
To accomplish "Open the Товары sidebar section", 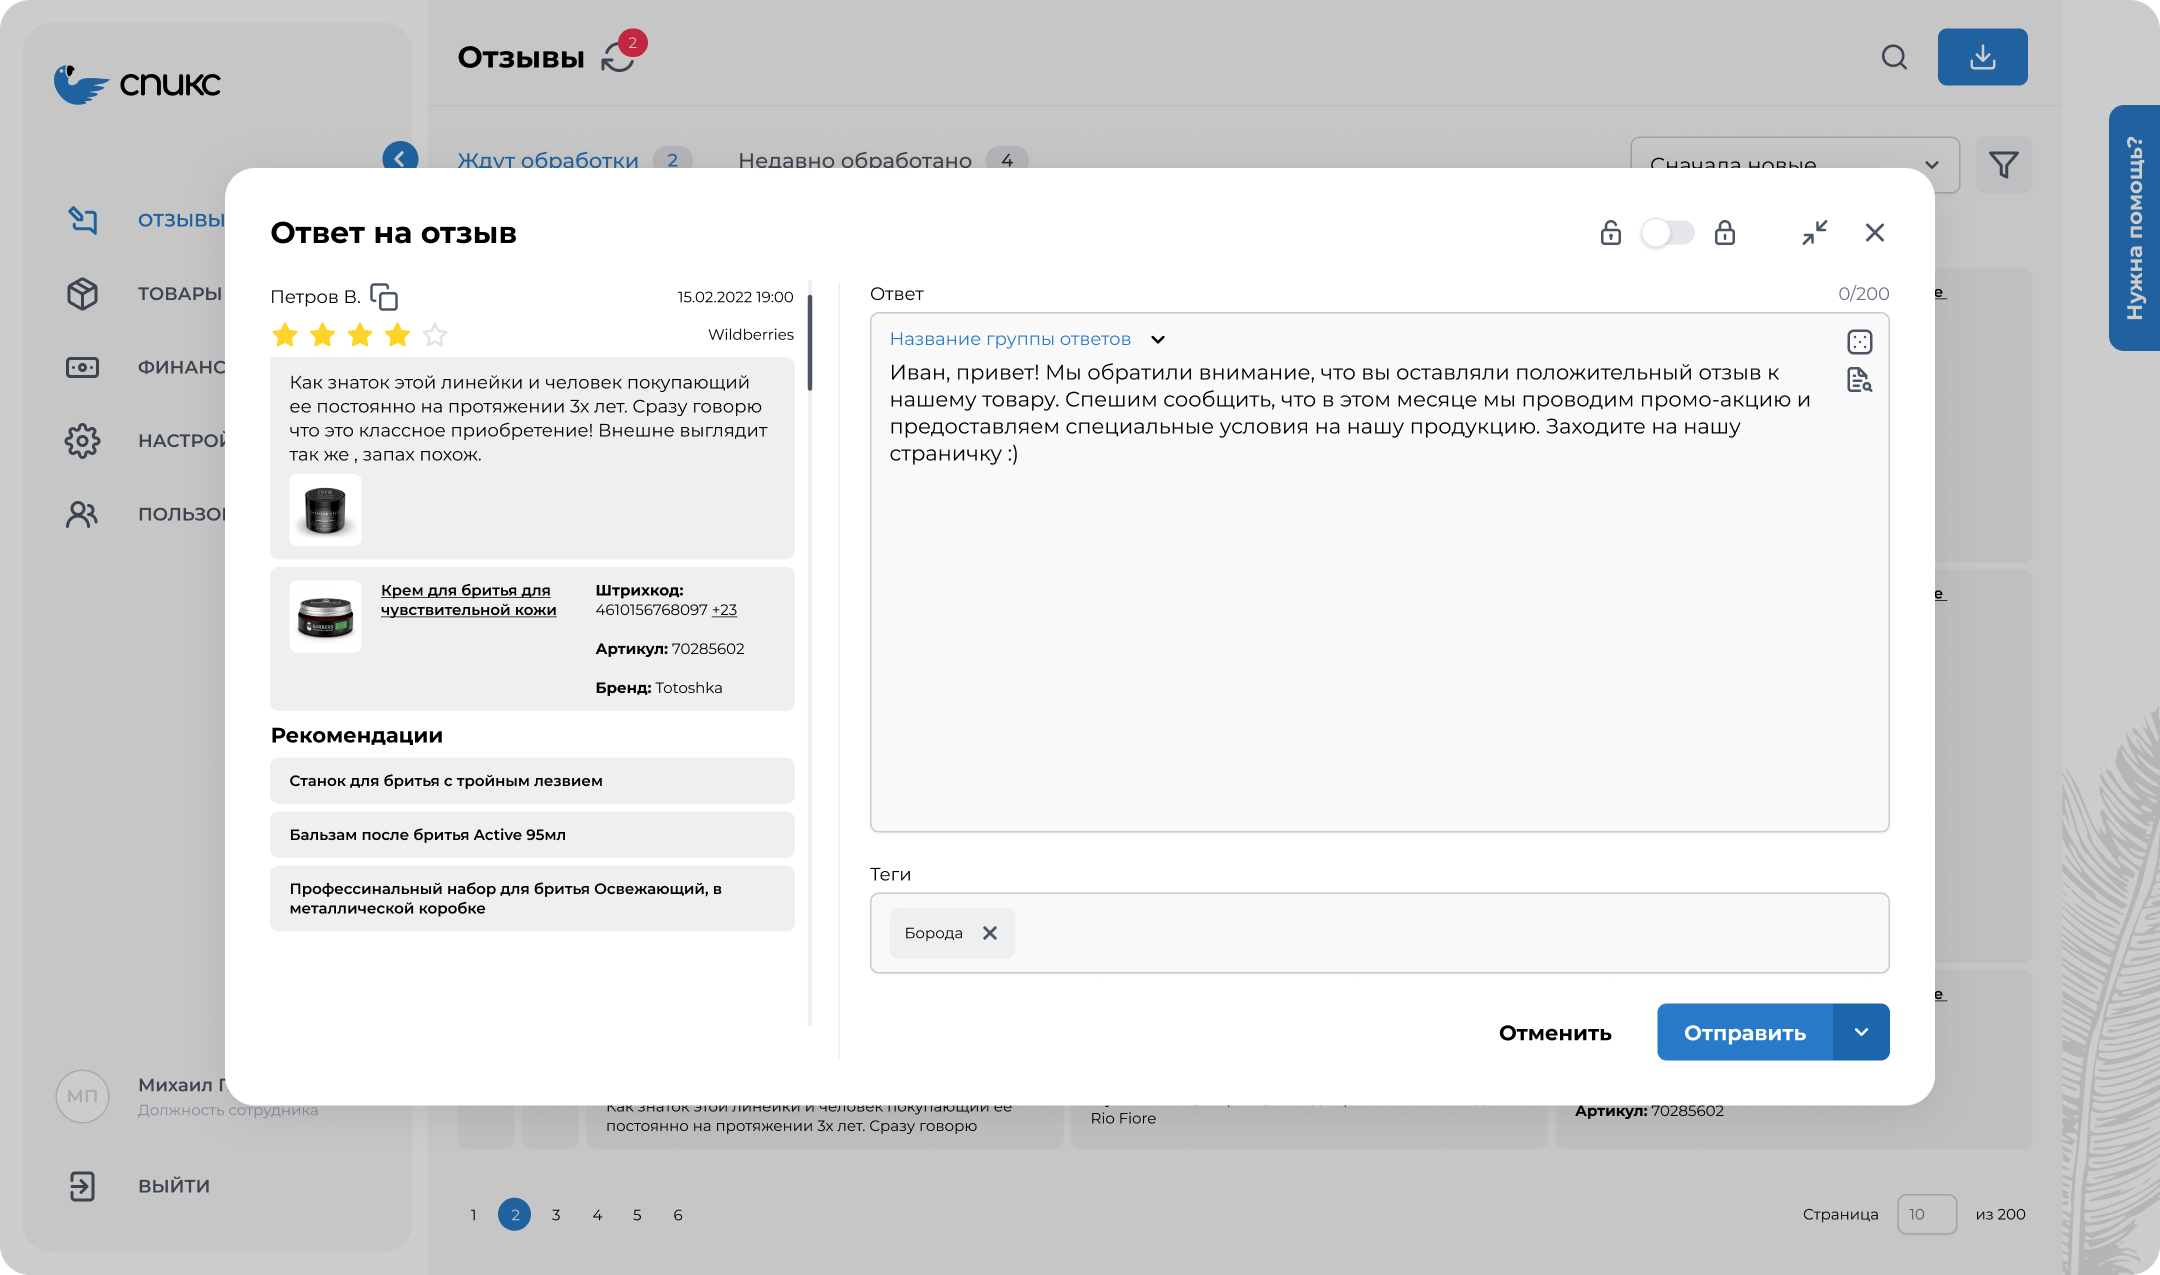I will [180, 294].
